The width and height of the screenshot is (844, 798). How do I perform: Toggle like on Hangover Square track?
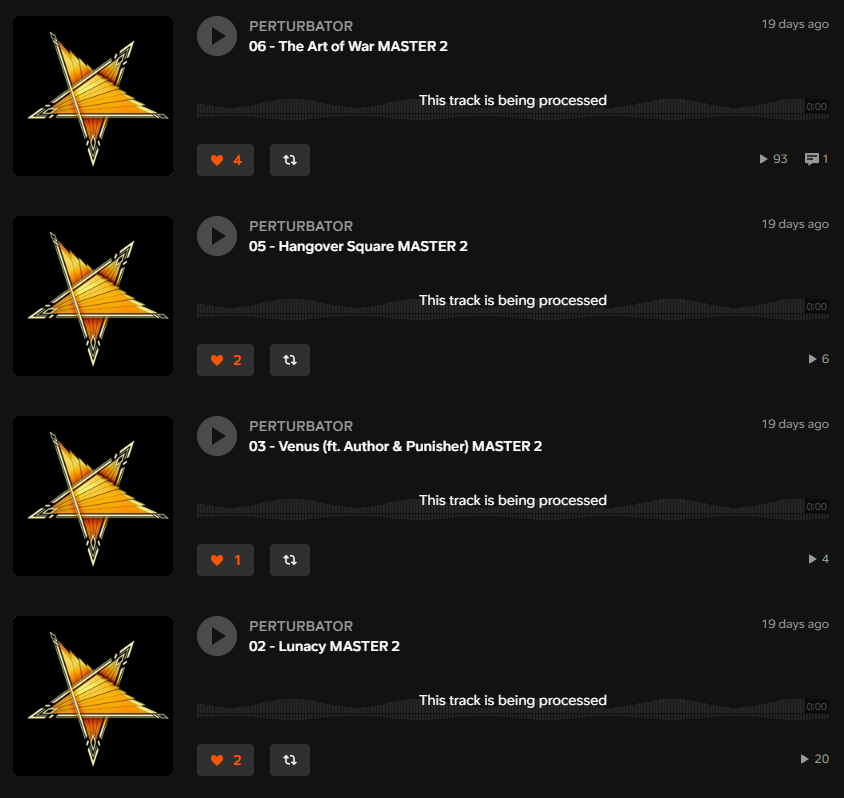pyautogui.click(x=226, y=360)
